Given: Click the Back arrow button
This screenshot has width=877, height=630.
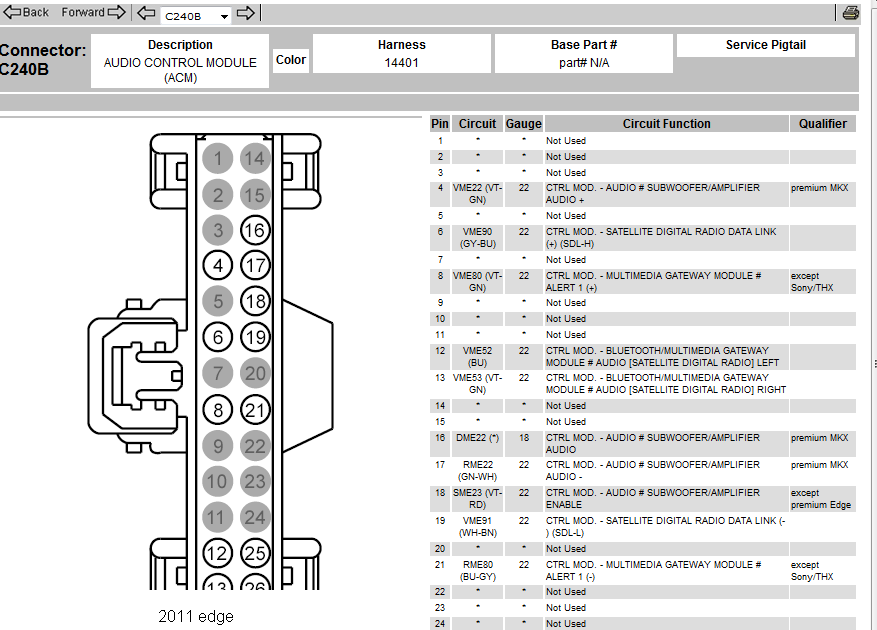Looking at the screenshot, I should [26, 12].
